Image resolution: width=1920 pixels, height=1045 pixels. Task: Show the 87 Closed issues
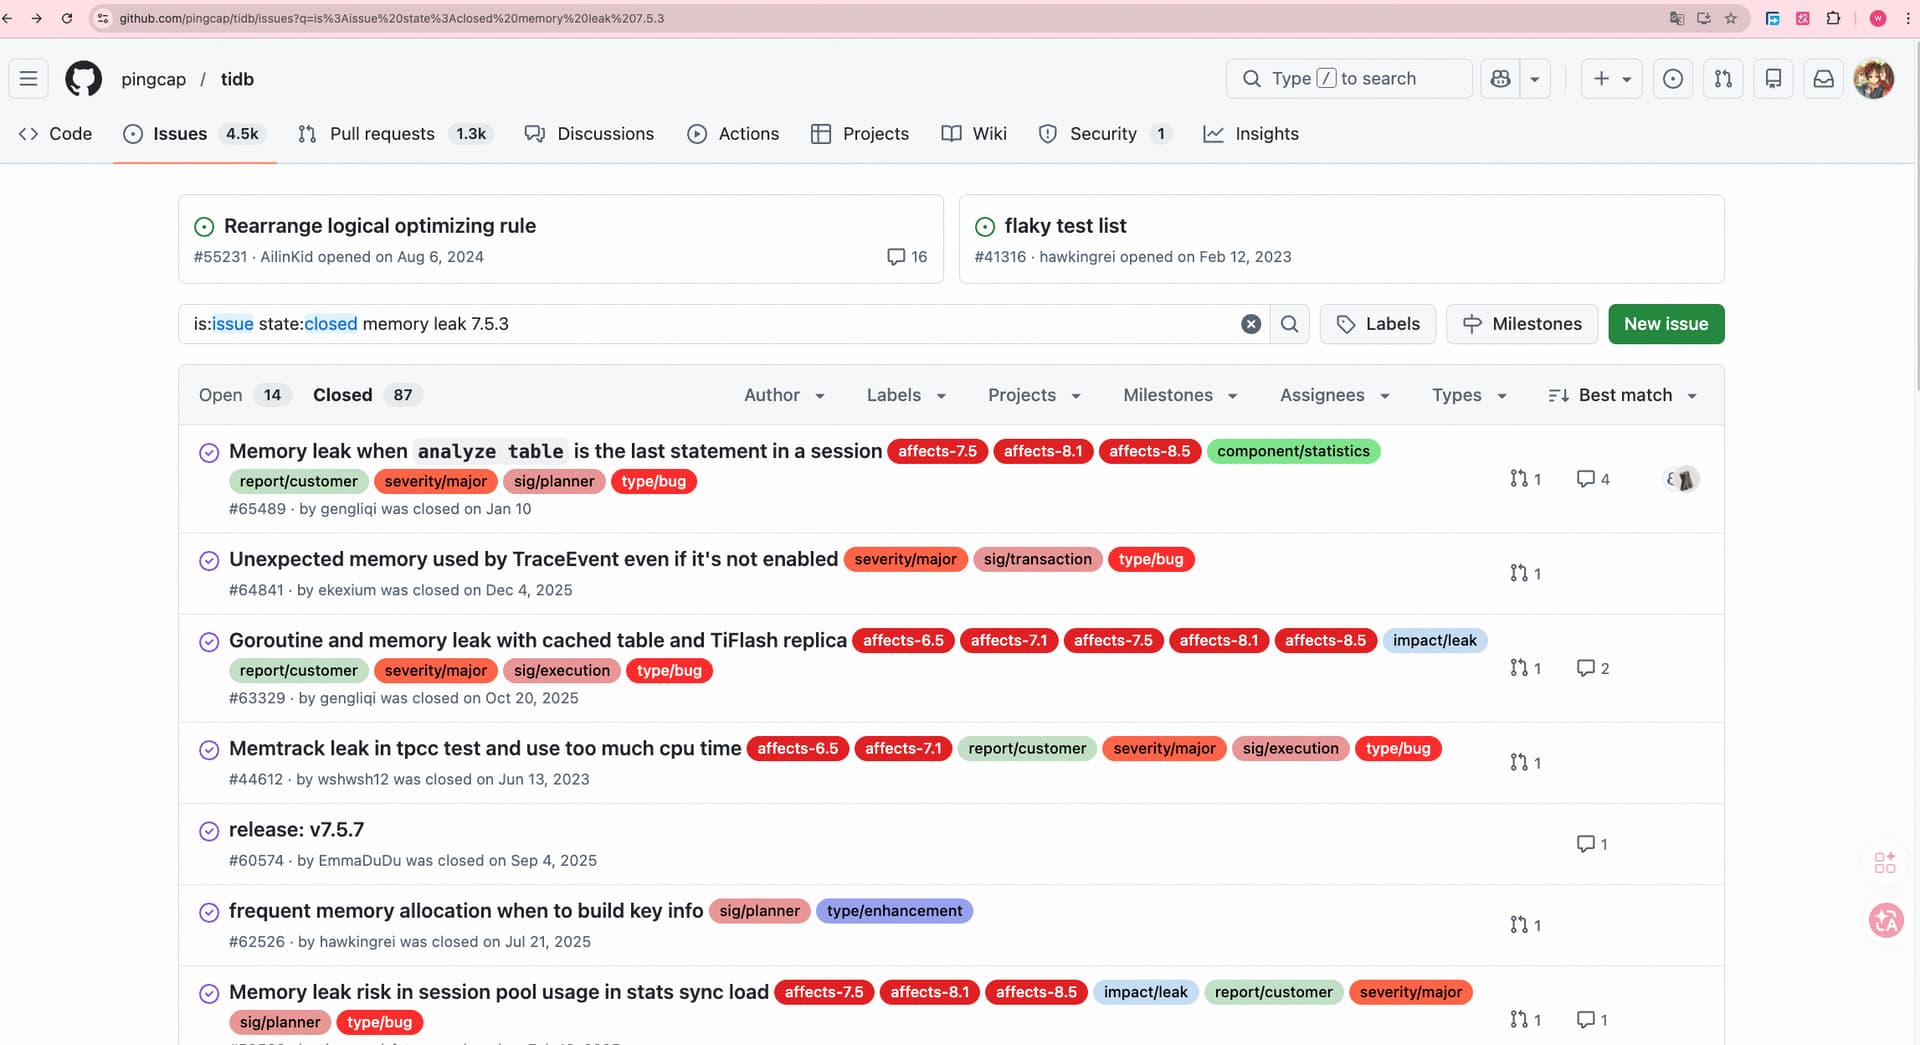(367, 395)
